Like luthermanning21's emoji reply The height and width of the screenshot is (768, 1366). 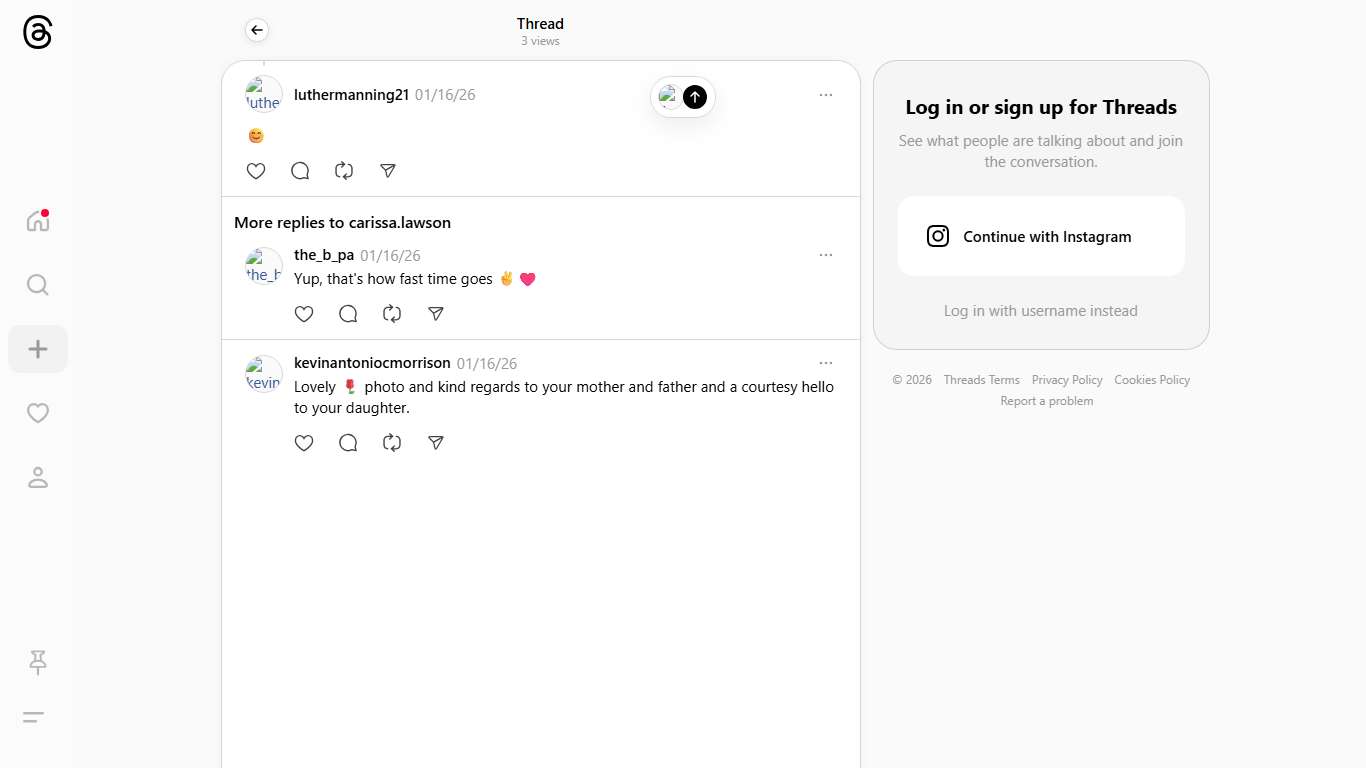256,171
